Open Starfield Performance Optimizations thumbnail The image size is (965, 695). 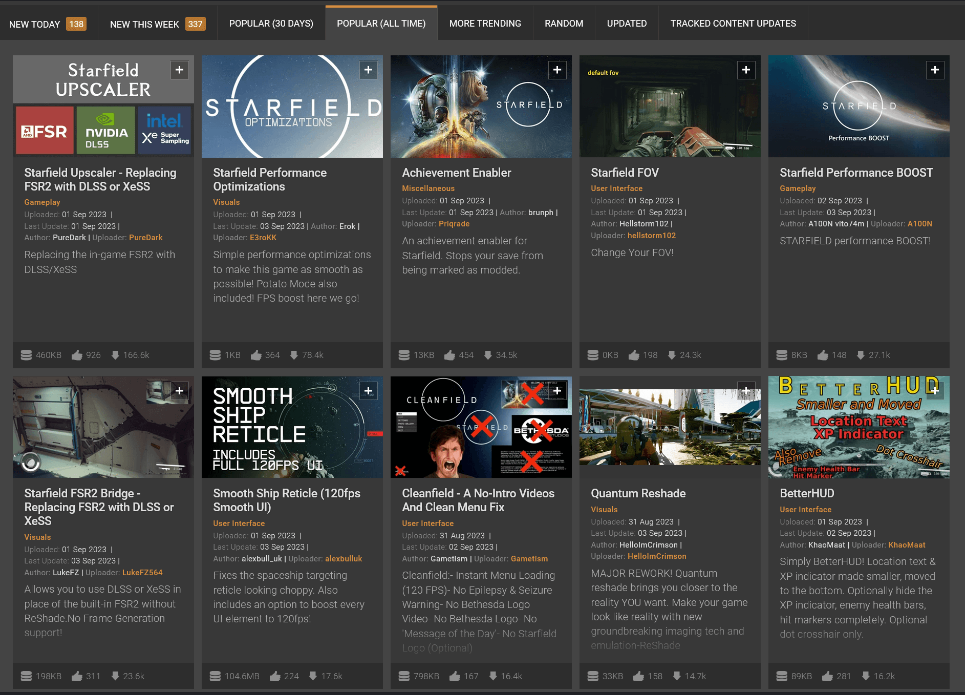point(292,106)
